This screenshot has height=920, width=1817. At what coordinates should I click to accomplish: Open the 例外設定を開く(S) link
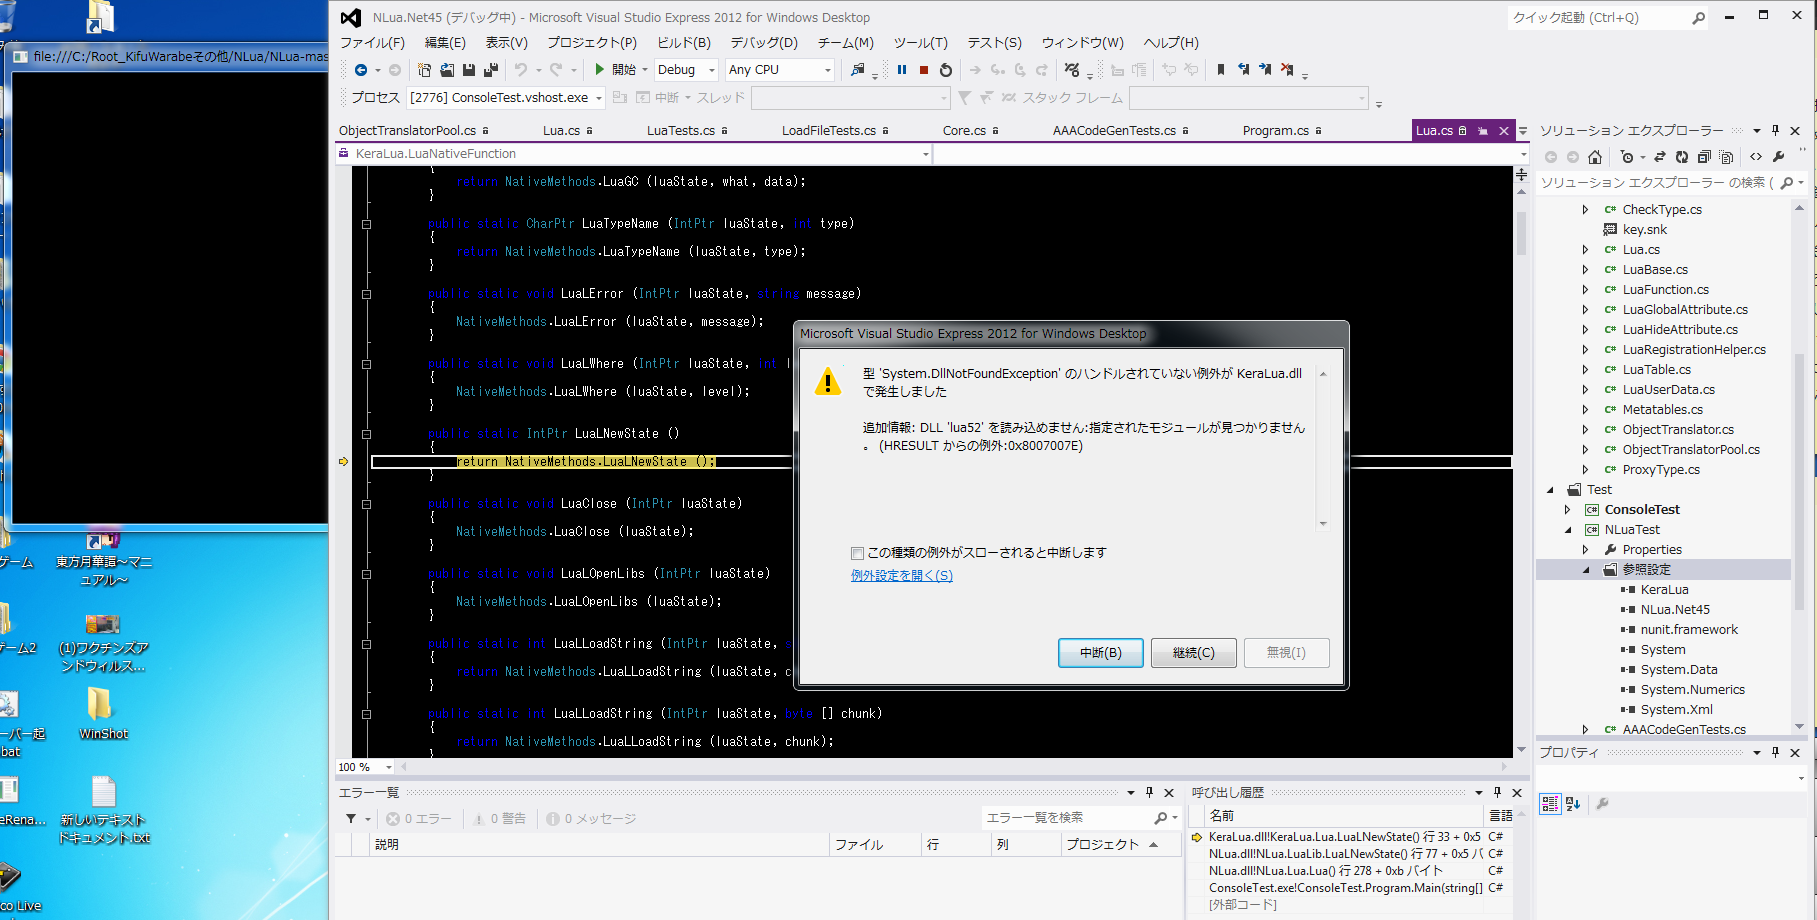(902, 576)
